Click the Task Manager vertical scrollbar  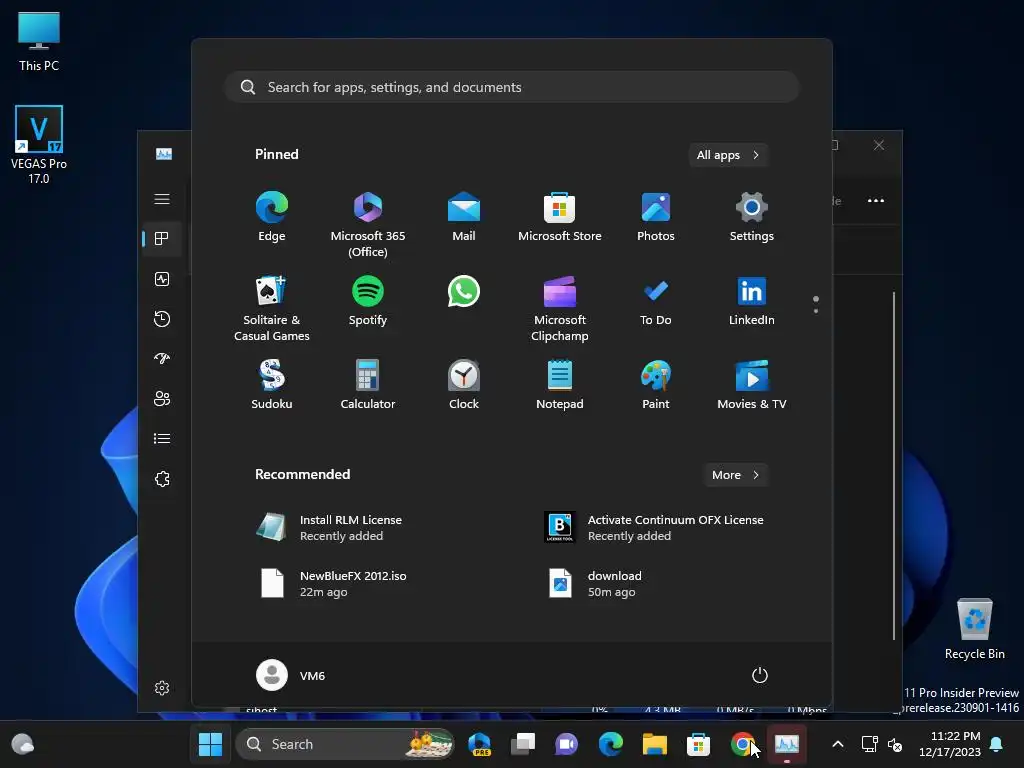point(894,466)
